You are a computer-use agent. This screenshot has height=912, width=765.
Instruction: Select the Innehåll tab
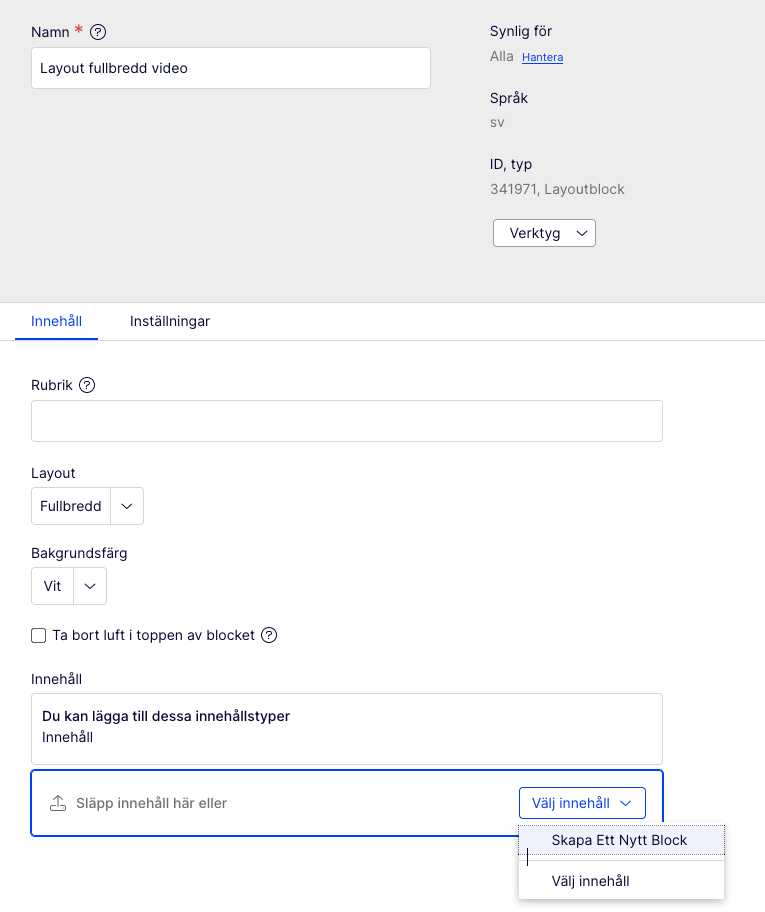pos(56,321)
